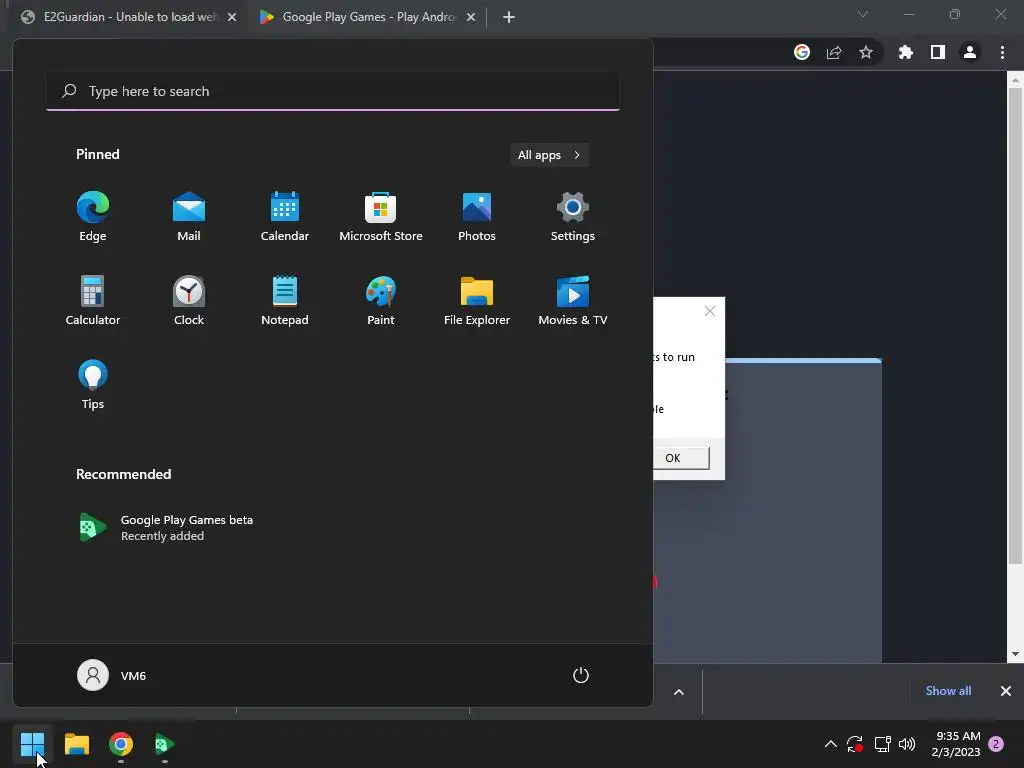Viewport: 1024px width, 768px height.
Task: Open the Chrome profile menu
Action: point(970,52)
